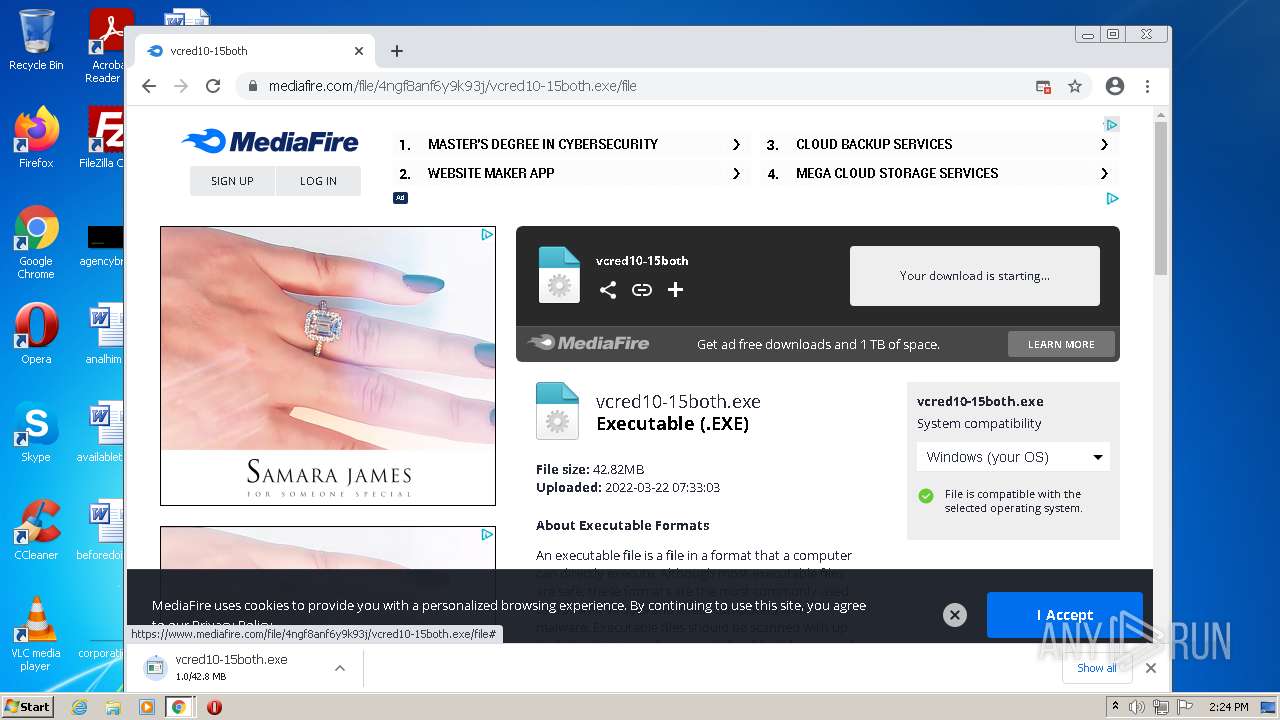Click the MediaFire logo at page top
1280x720 pixels.
click(270, 142)
